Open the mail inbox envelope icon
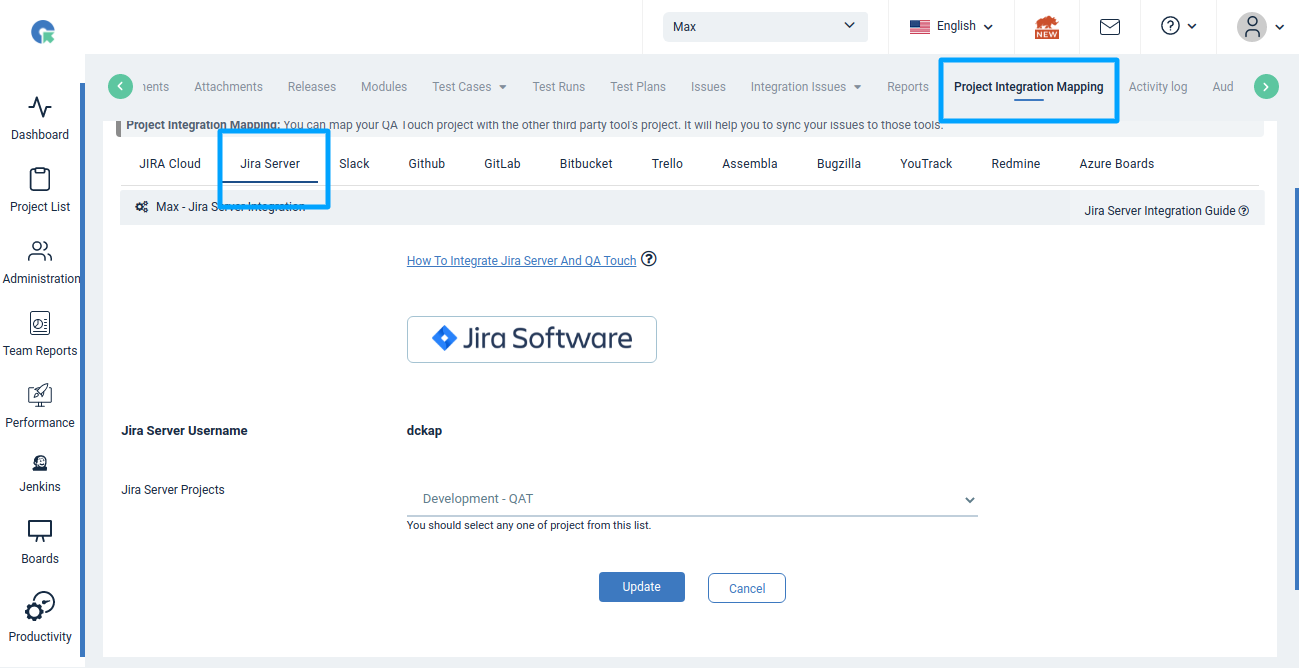This screenshot has width=1299, height=668. [1109, 27]
